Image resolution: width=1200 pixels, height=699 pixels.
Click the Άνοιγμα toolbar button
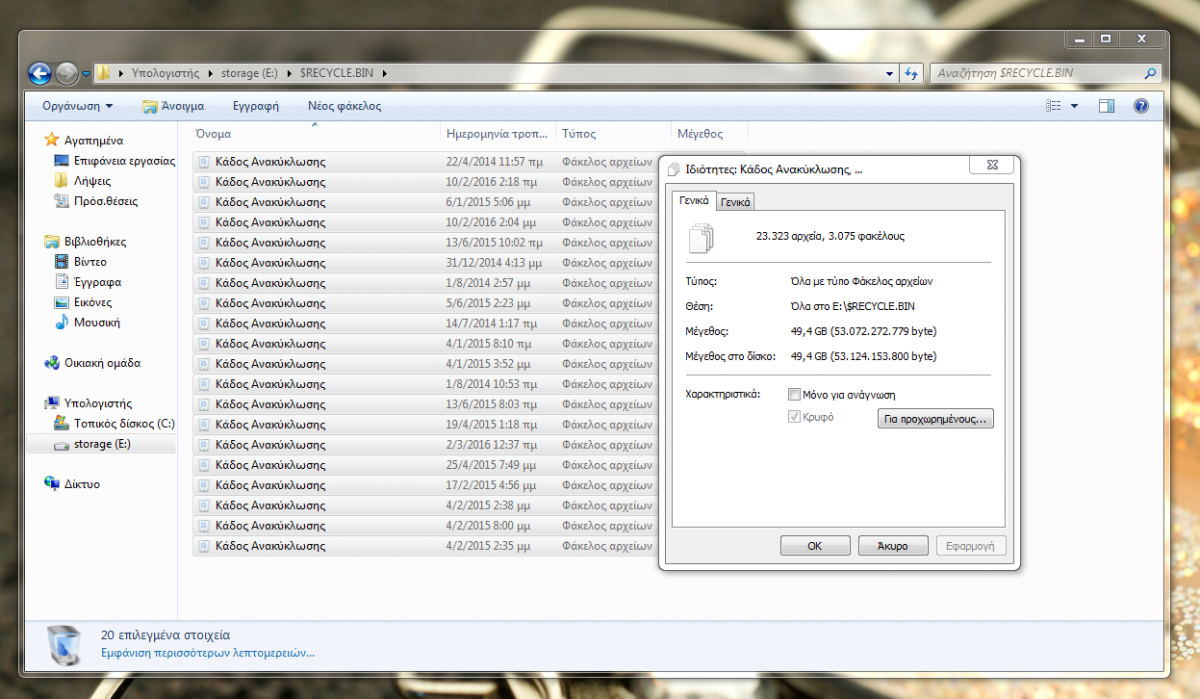tap(173, 106)
